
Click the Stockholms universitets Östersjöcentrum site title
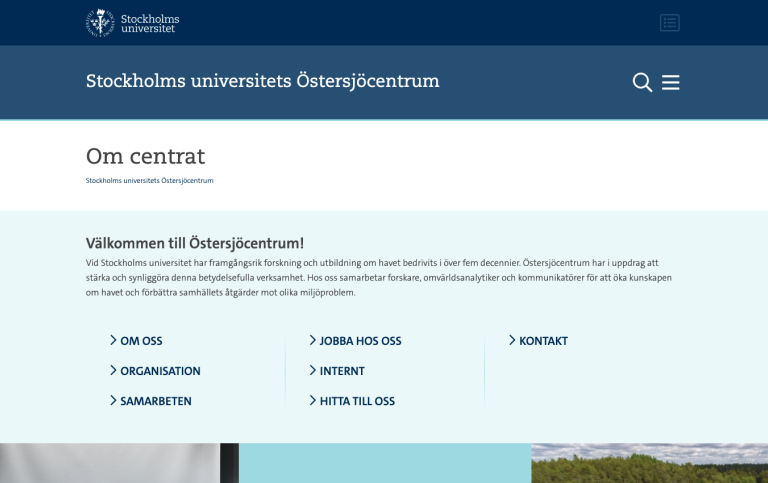coord(263,81)
